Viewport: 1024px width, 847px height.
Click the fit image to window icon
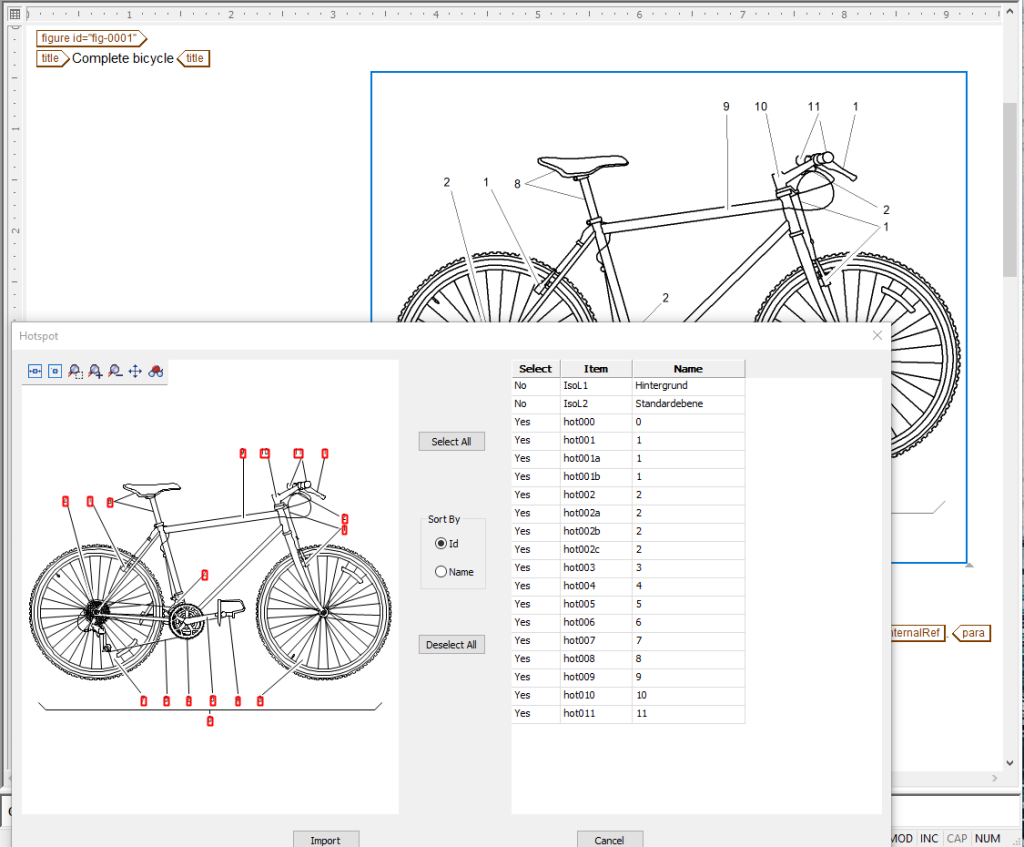(34, 371)
